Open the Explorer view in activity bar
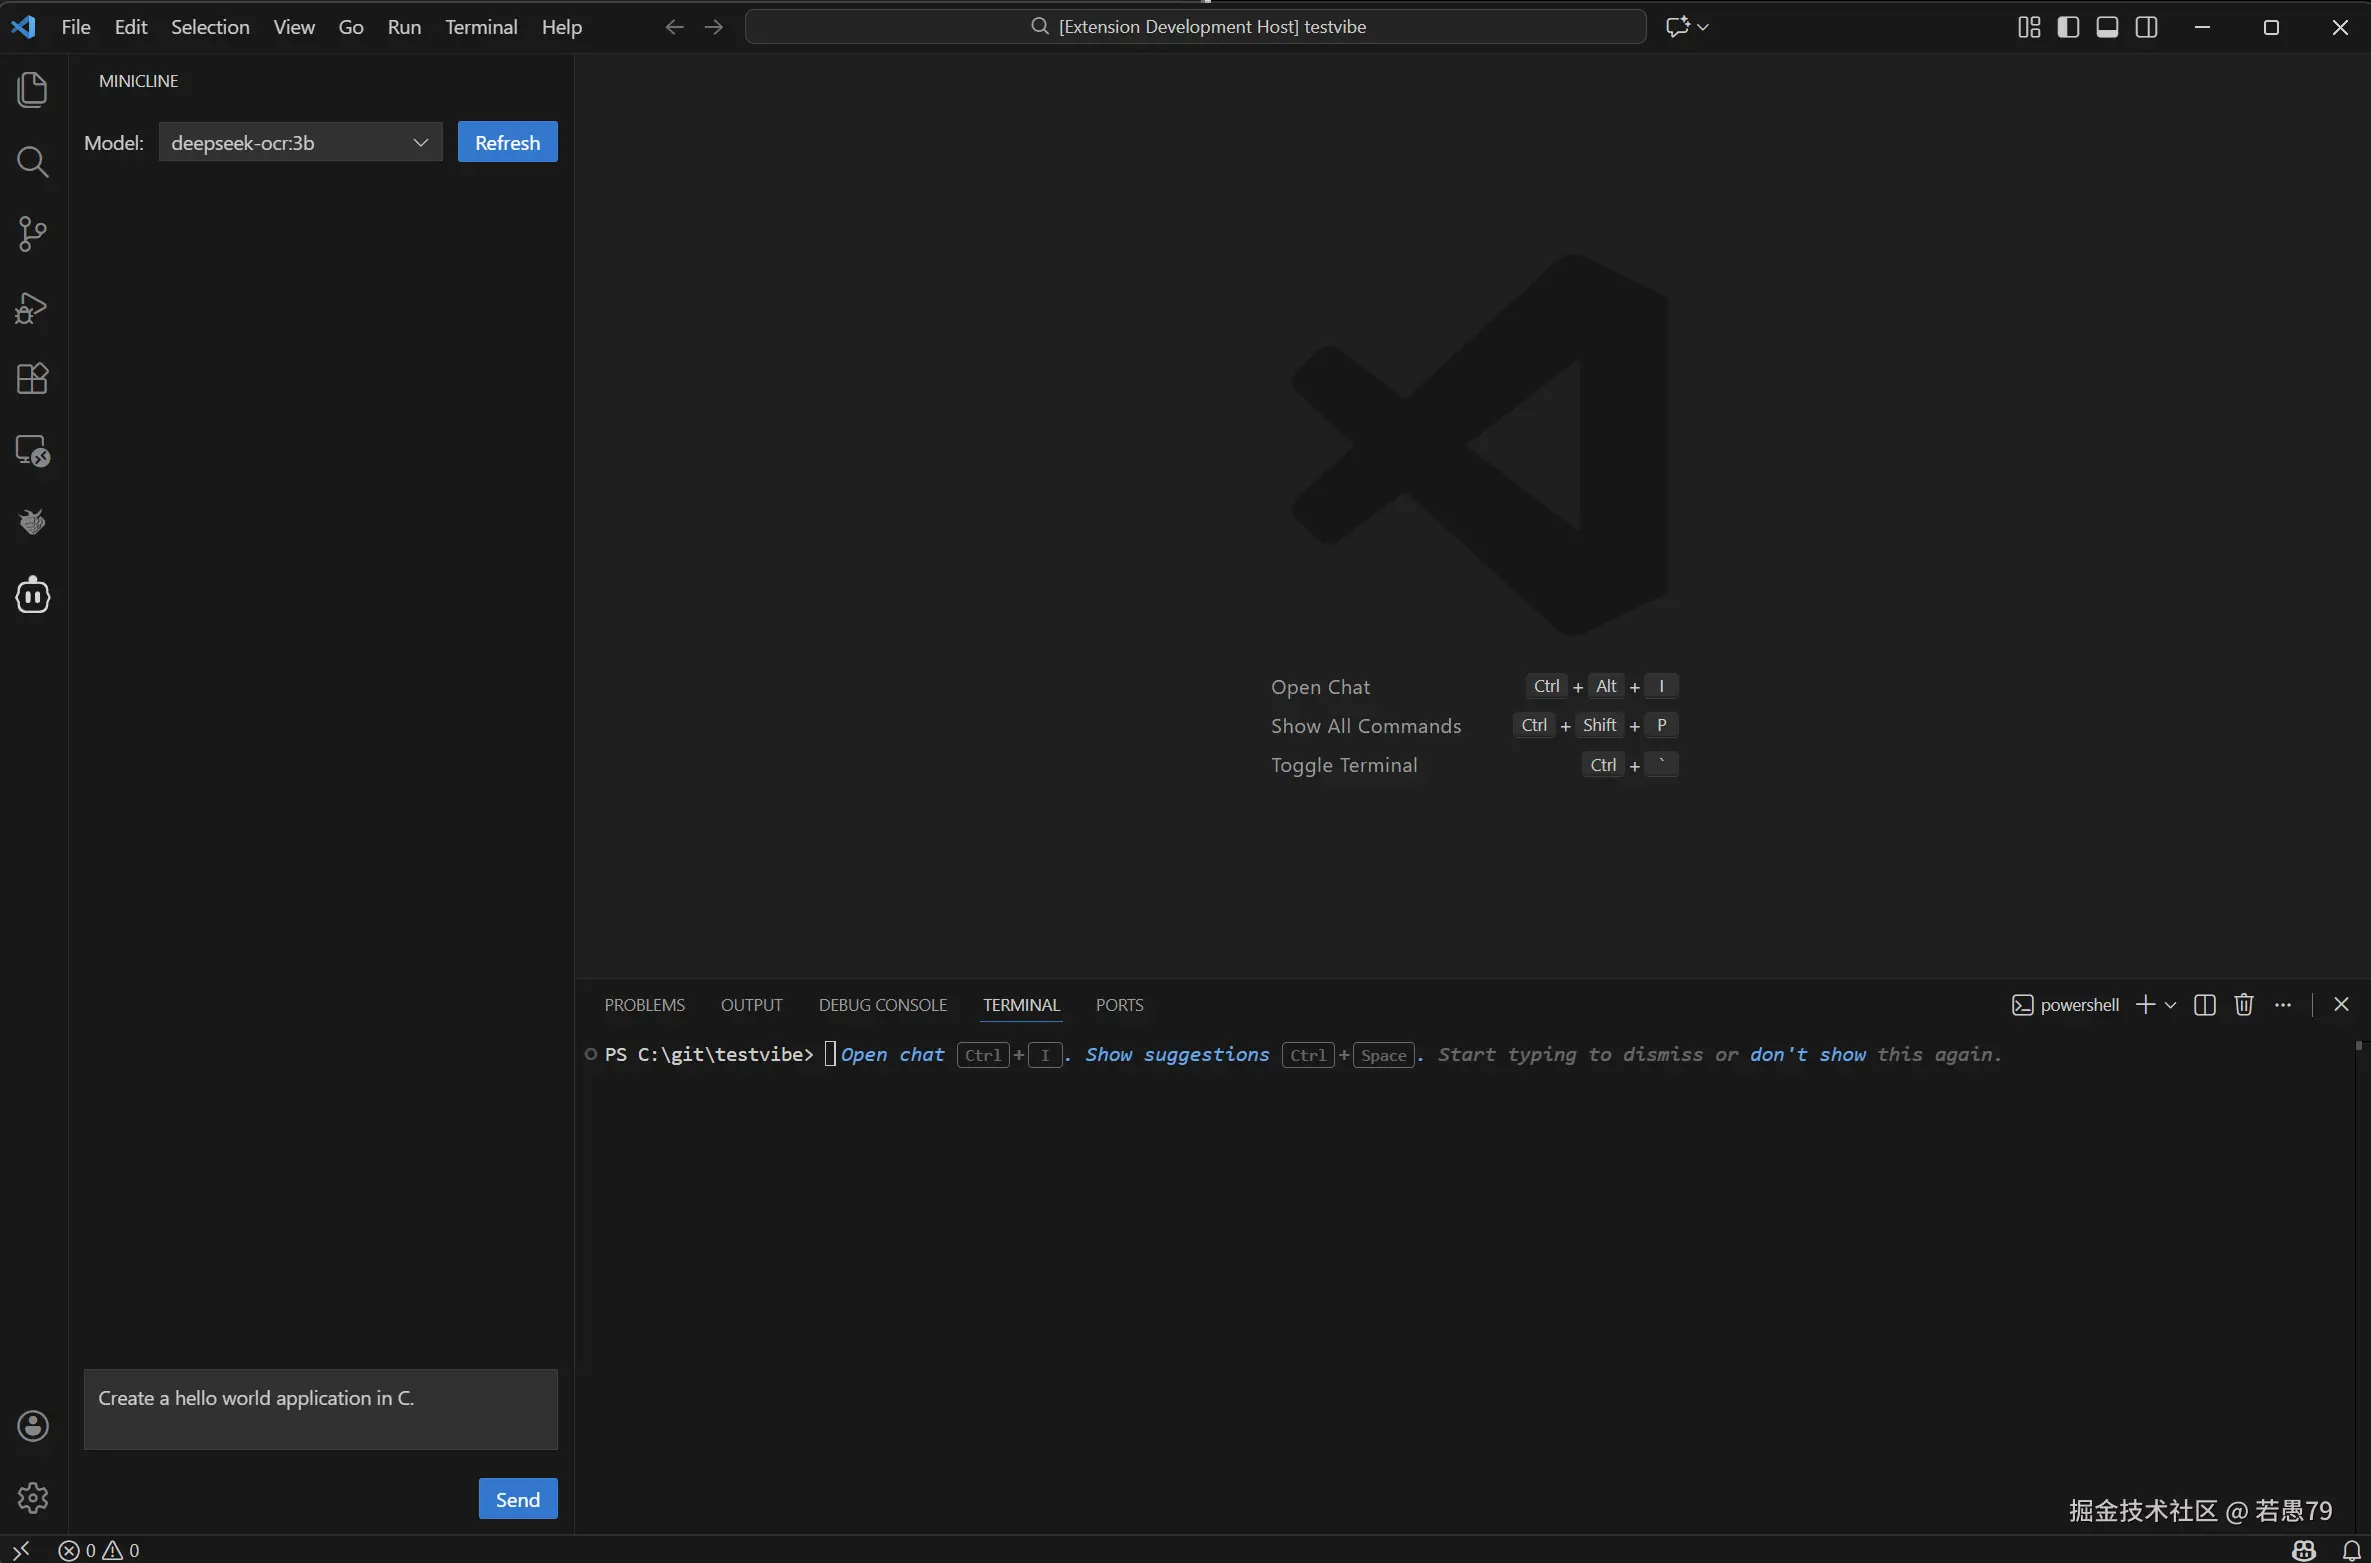 click(32, 90)
